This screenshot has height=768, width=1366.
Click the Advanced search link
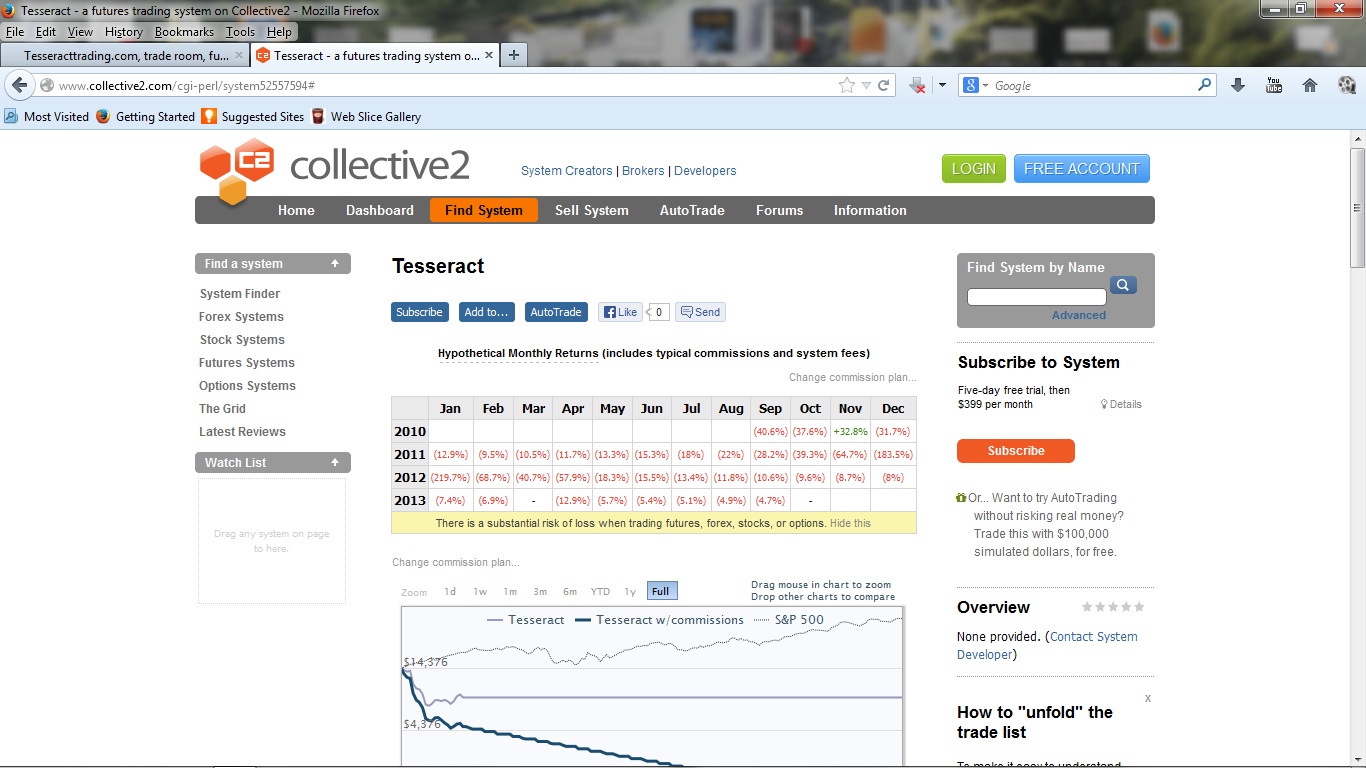point(1079,315)
